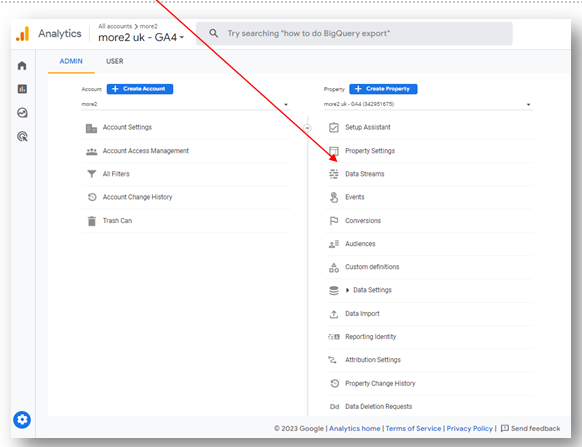
Task: Open Analytics home footer link
Action: pos(354,428)
